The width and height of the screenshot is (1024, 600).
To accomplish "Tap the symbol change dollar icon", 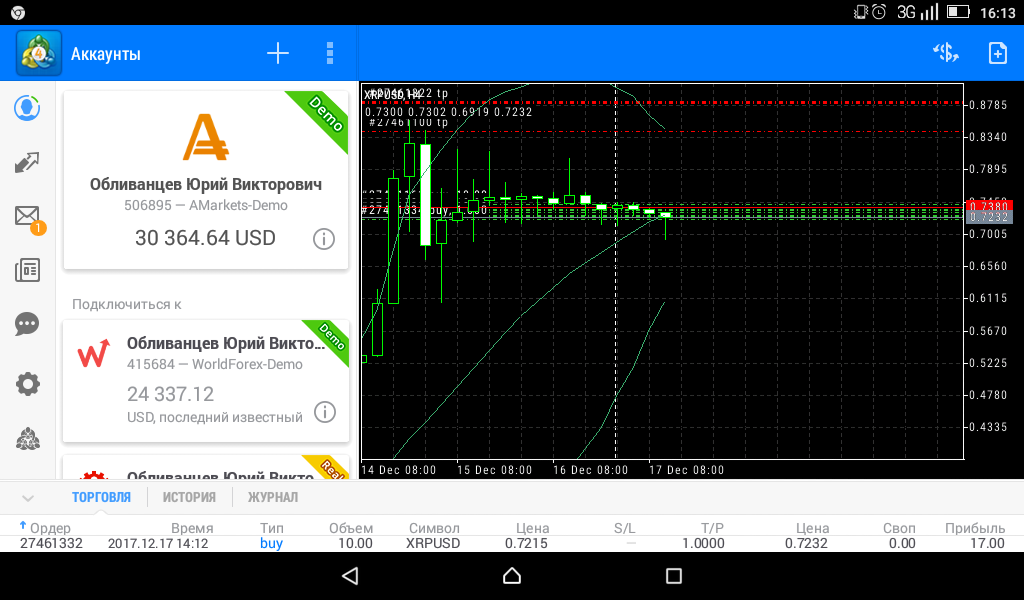I will point(946,53).
